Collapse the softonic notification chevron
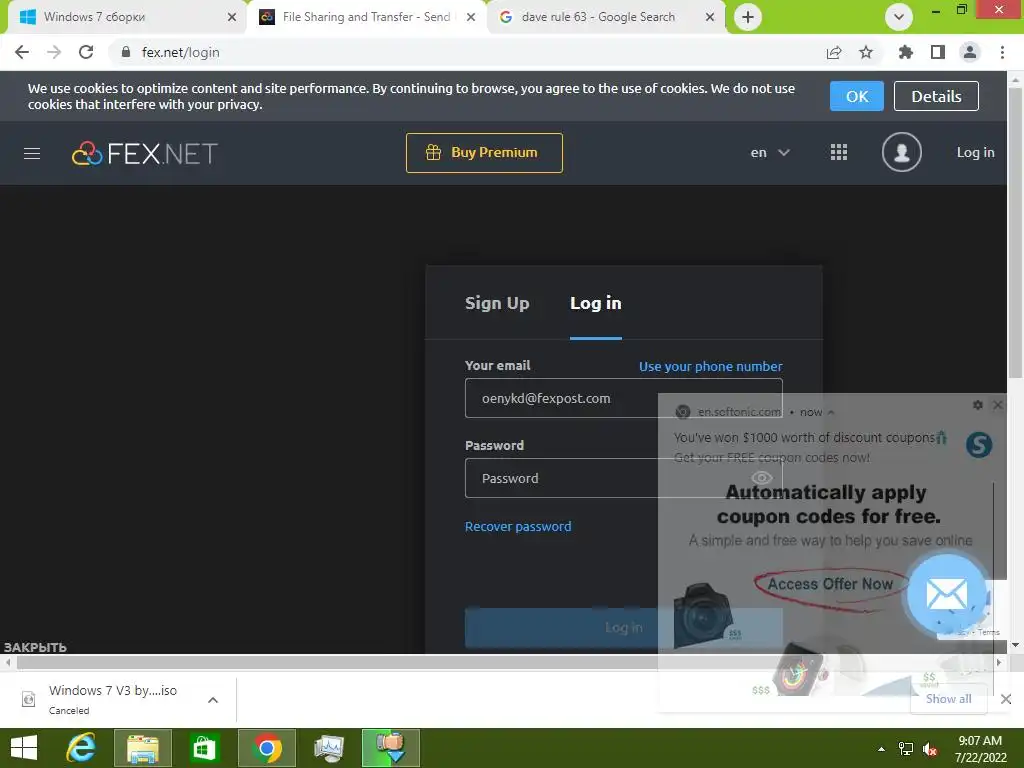This screenshot has width=1024, height=768. click(x=831, y=412)
